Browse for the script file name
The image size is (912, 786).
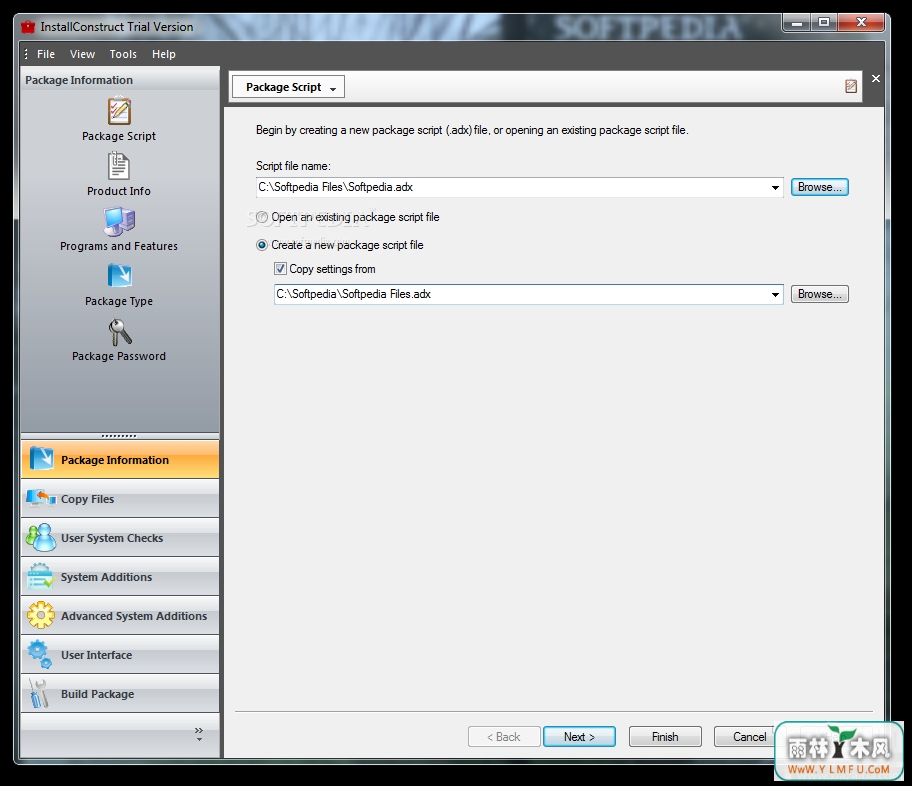pos(820,187)
